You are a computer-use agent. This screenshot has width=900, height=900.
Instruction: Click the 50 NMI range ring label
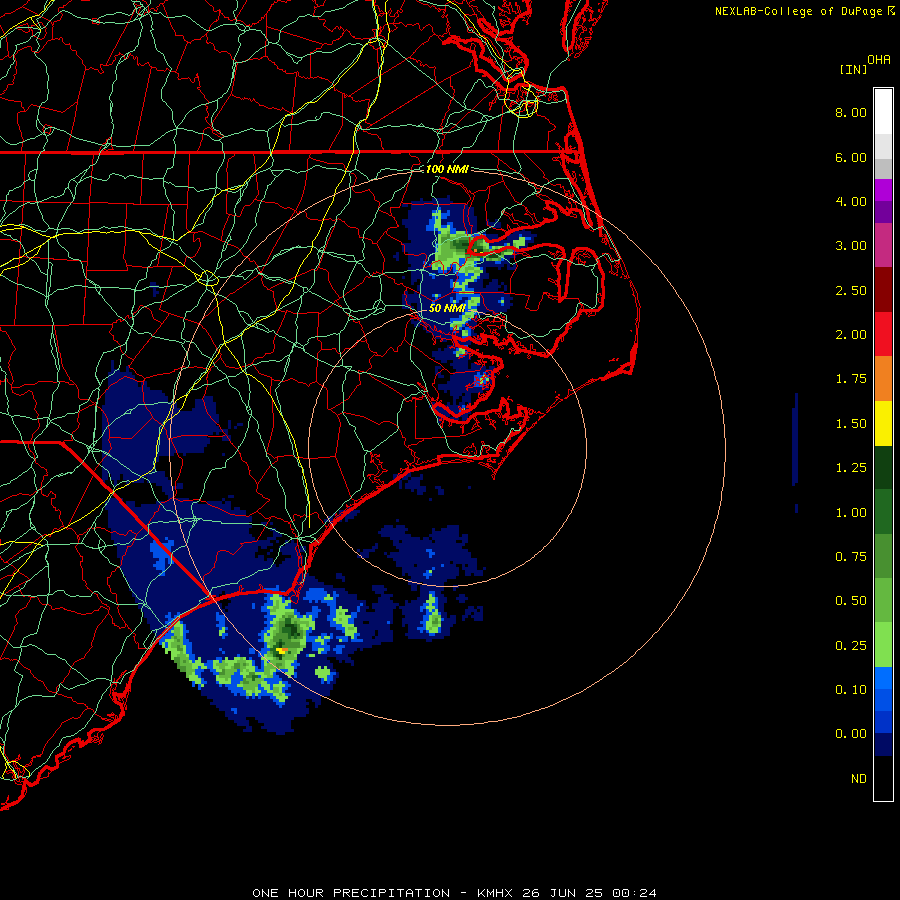[x=447, y=308]
